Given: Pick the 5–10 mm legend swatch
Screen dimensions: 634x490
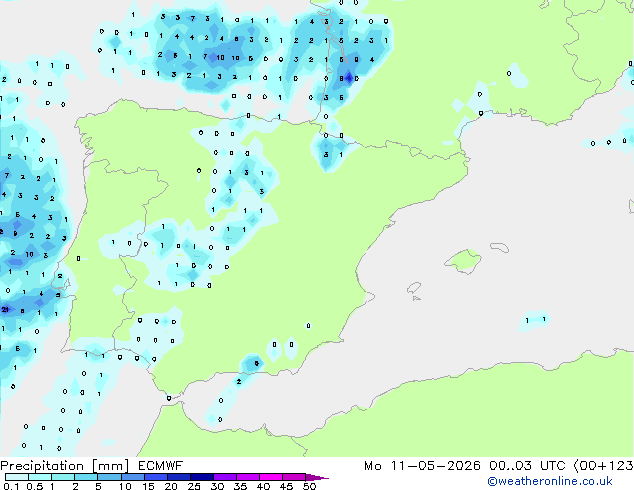Looking at the screenshot, I should [x=109, y=477].
